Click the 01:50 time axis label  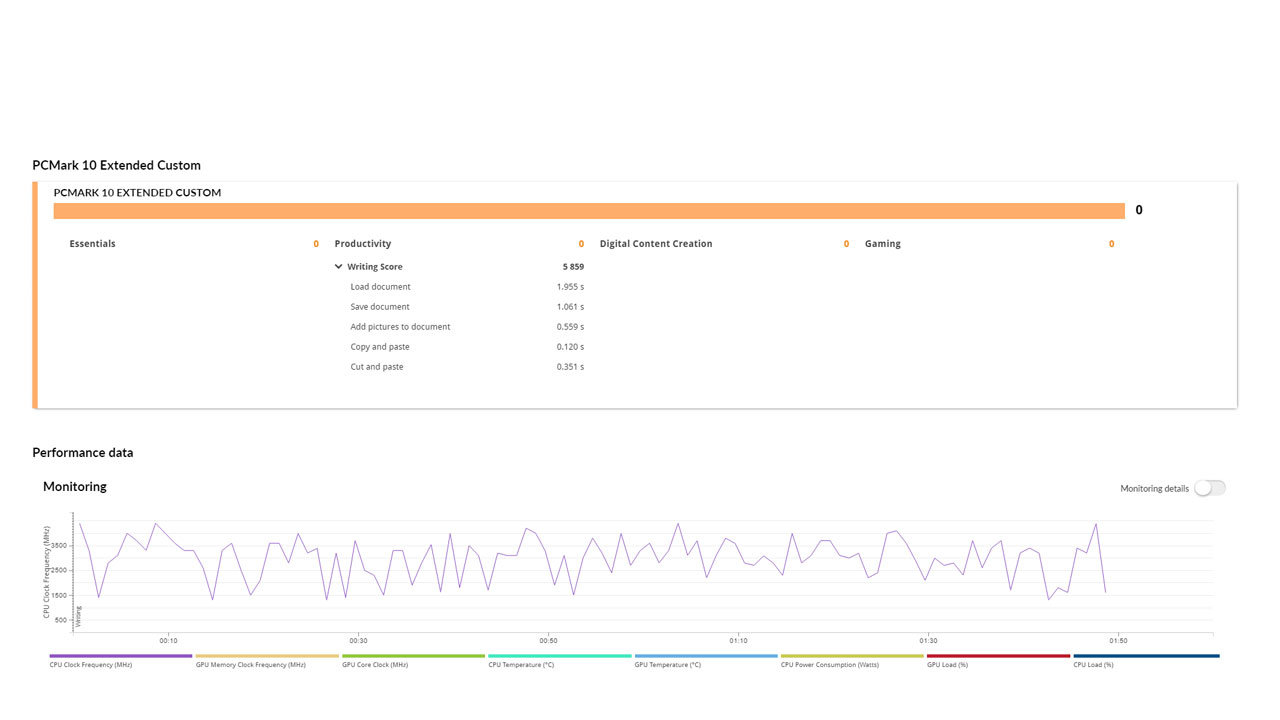[1118, 641]
